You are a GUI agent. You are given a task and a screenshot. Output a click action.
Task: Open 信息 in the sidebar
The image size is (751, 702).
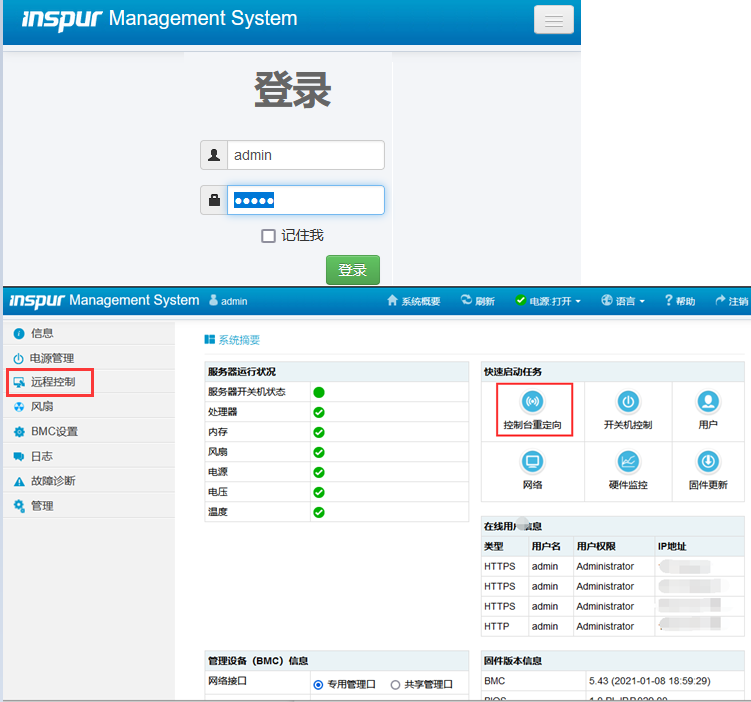tap(89, 333)
